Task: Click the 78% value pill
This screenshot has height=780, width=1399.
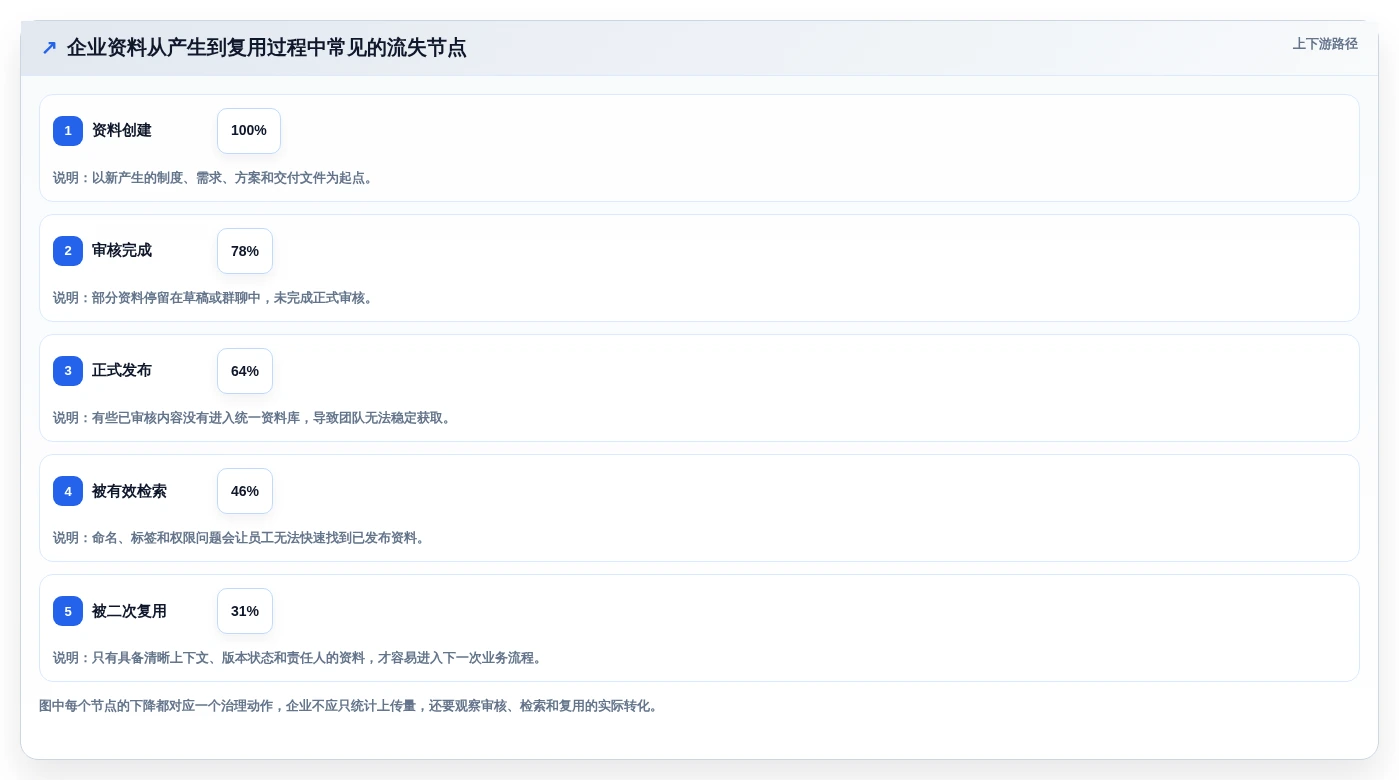Action: [x=245, y=251]
